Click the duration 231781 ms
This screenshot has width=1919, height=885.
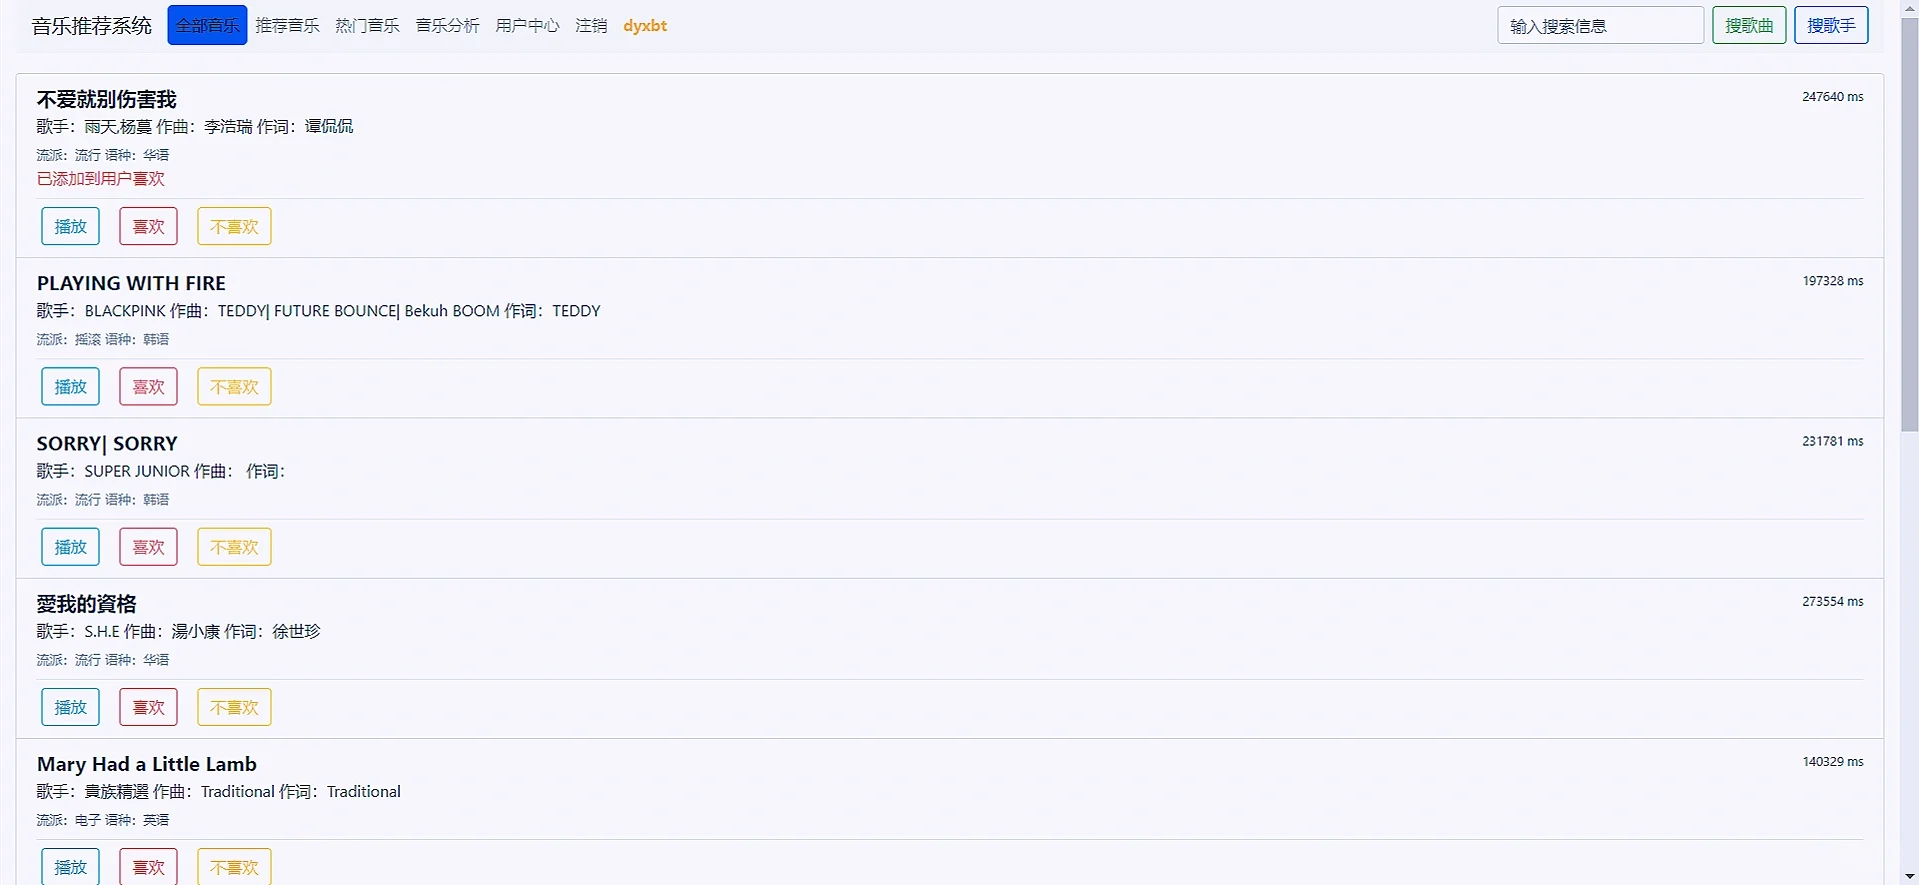click(x=1833, y=441)
